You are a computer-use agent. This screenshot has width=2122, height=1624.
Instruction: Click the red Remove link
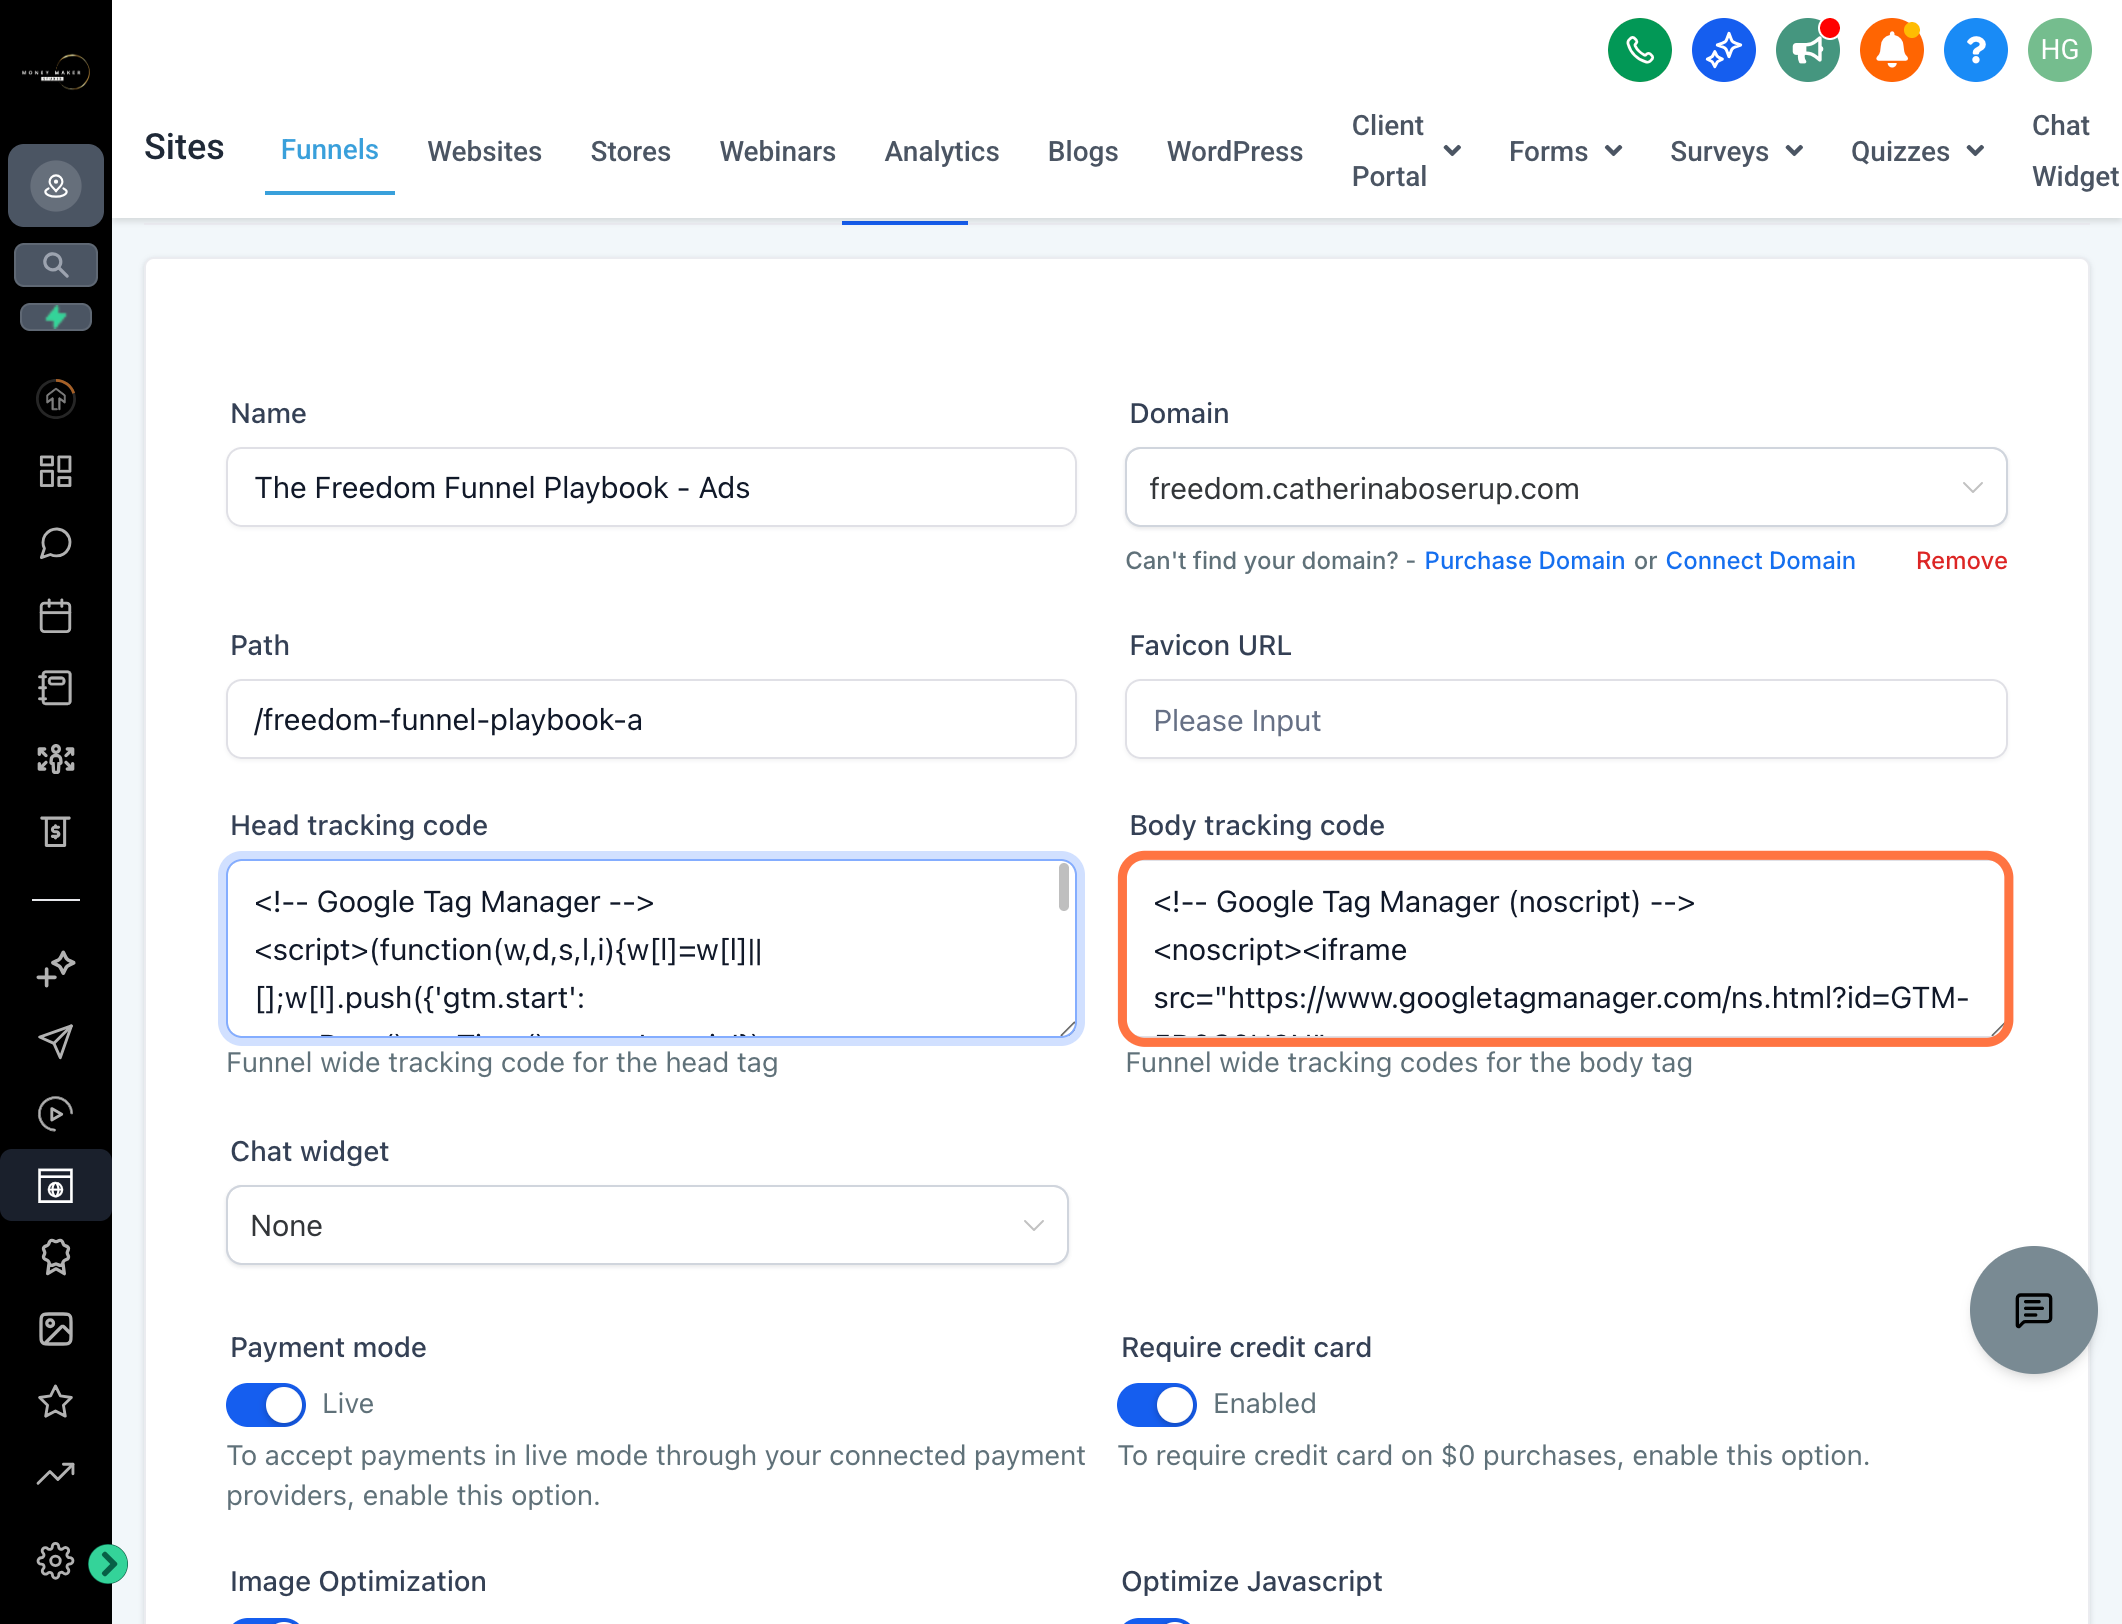coord(1961,561)
